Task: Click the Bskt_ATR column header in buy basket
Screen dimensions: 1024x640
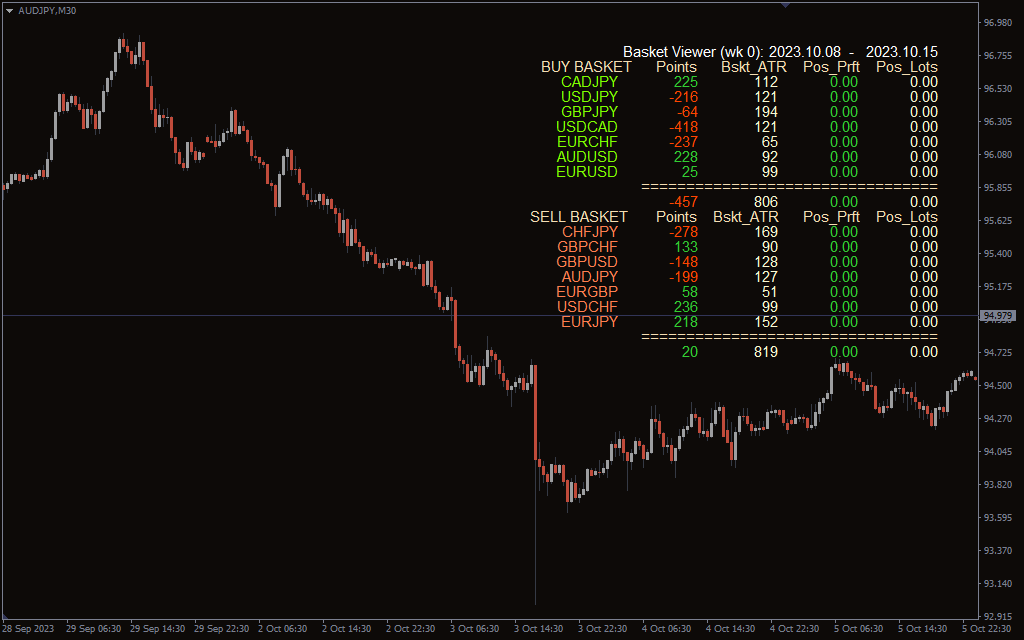Action: pyautogui.click(x=753, y=67)
